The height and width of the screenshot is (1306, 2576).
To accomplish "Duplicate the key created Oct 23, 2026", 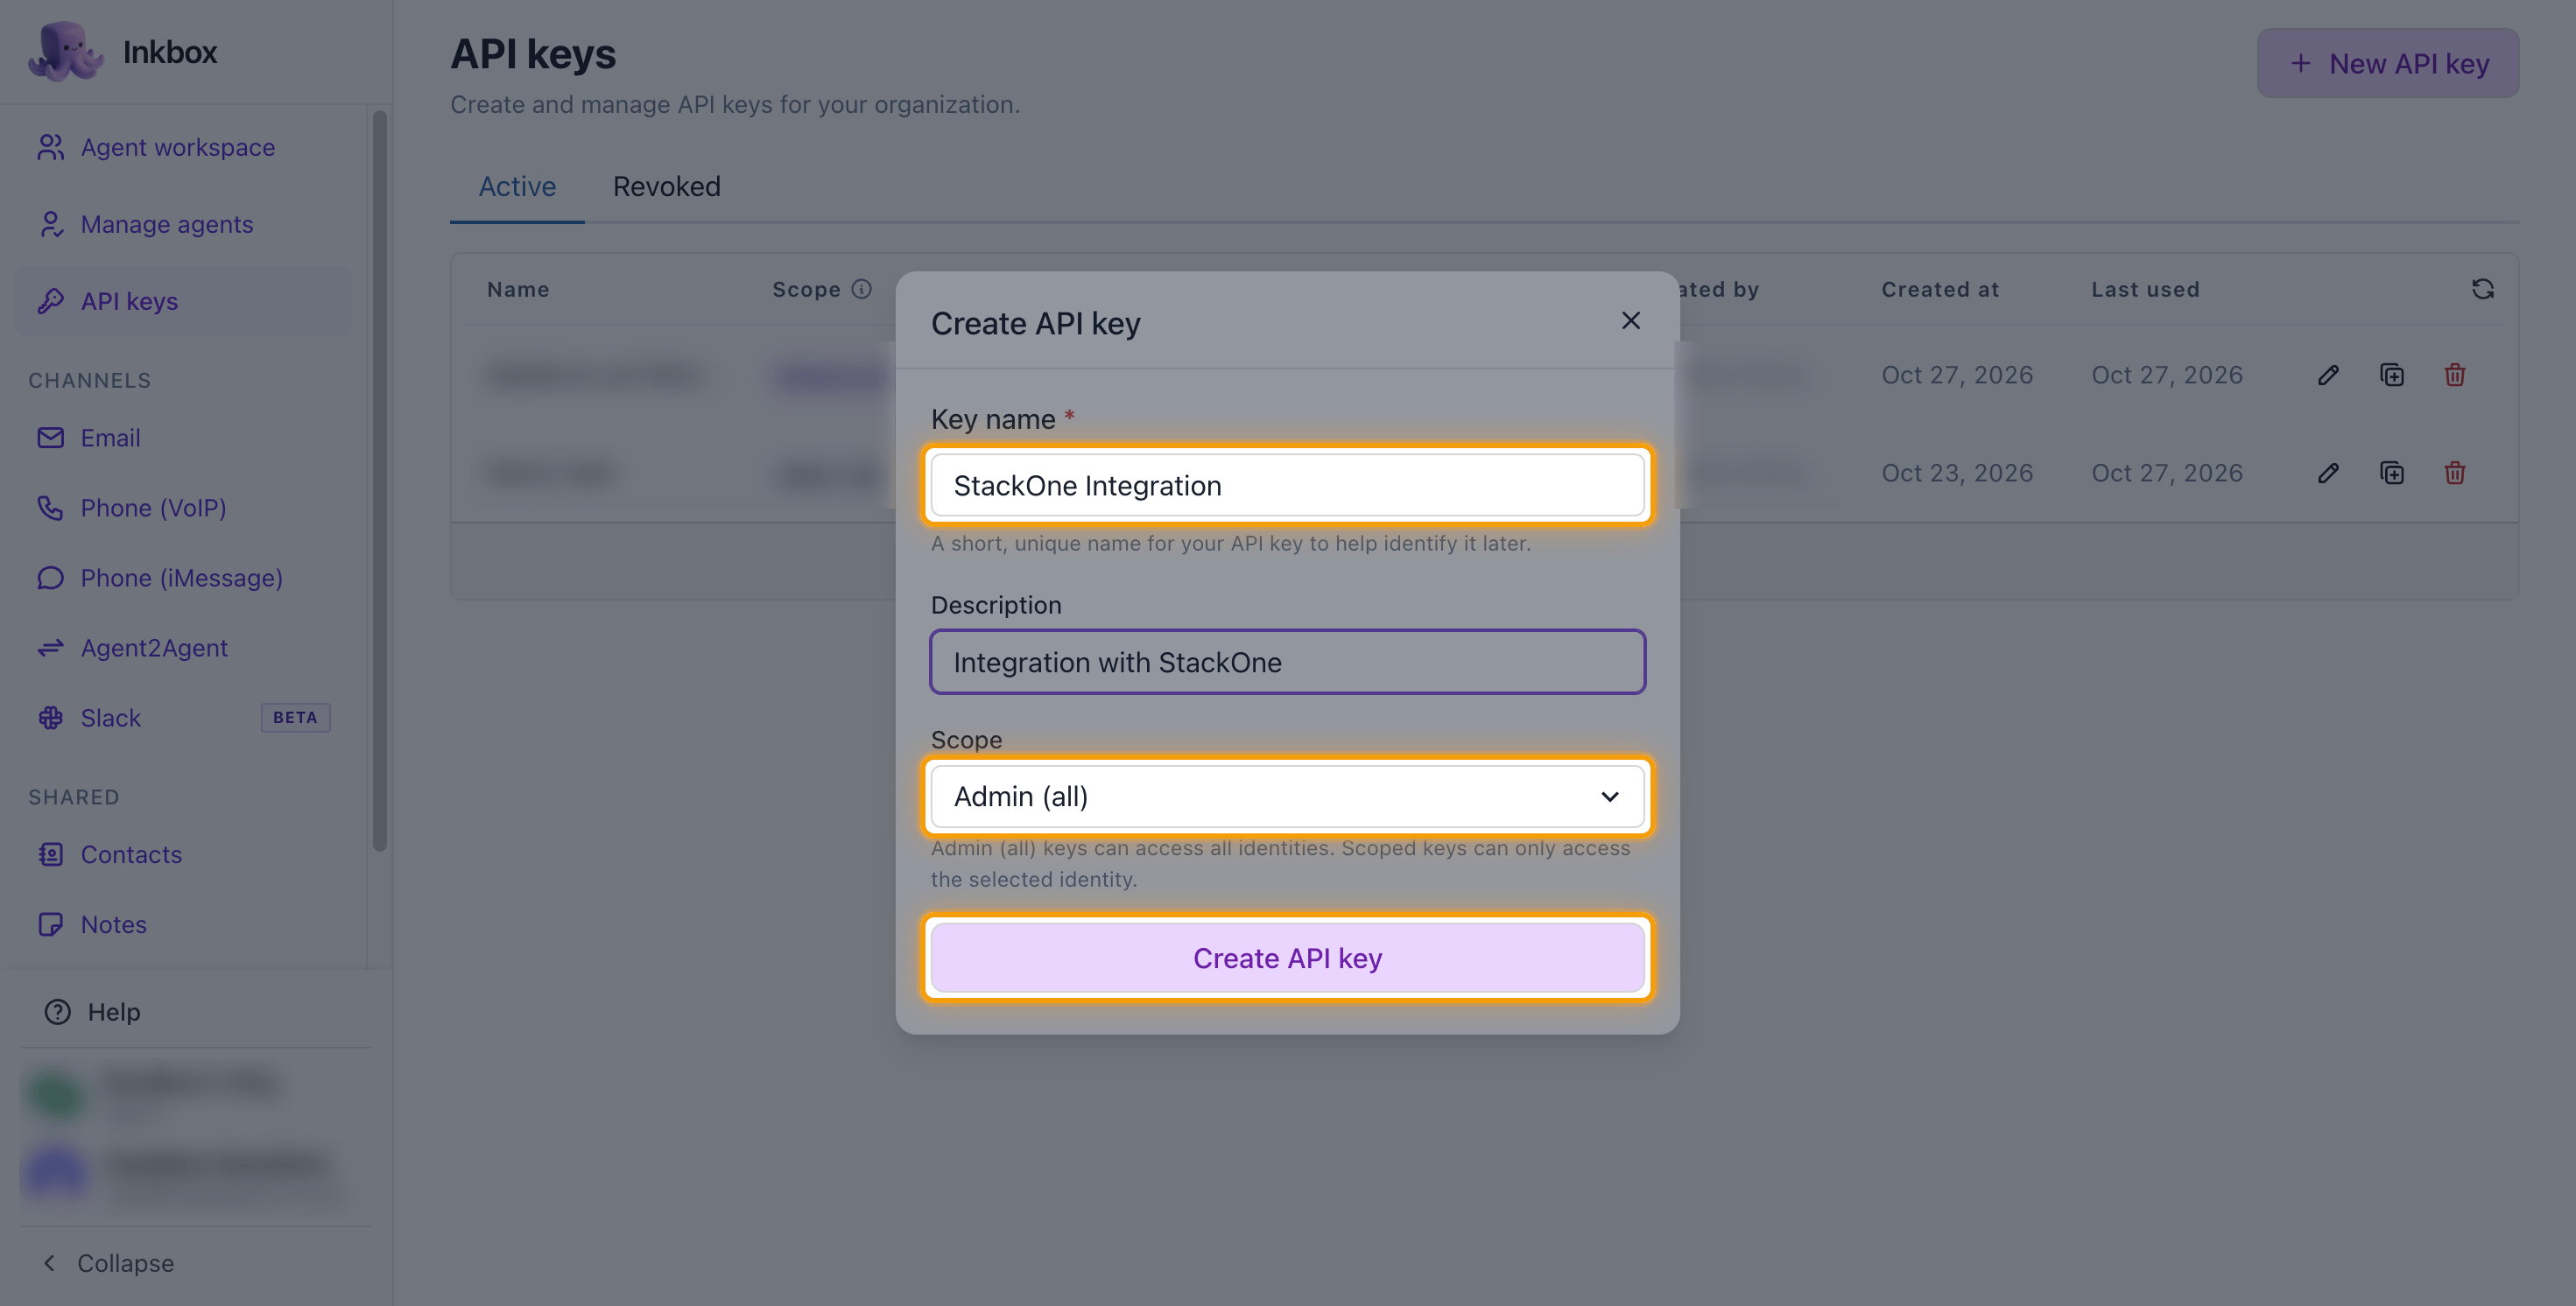I will coord(2391,473).
